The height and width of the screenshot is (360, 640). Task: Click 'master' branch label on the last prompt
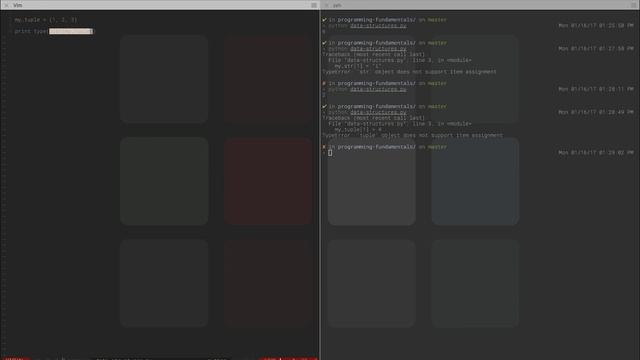point(437,147)
